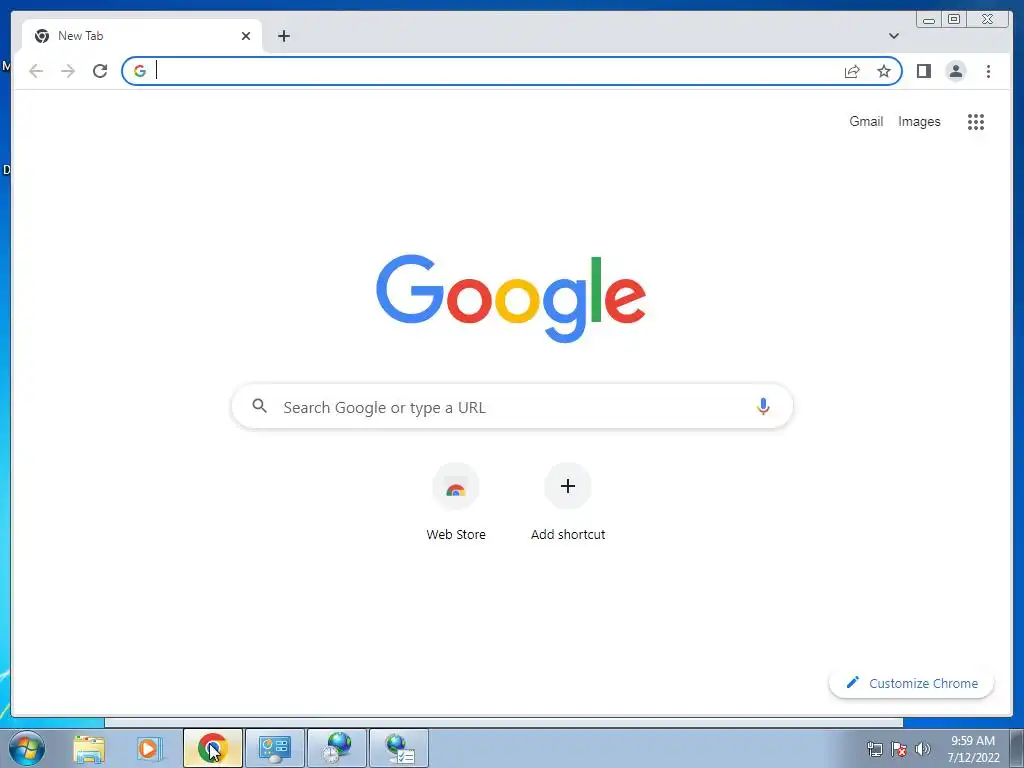The image size is (1024, 768).
Task: Share this page icon in address bar
Action: click(852, 71)
